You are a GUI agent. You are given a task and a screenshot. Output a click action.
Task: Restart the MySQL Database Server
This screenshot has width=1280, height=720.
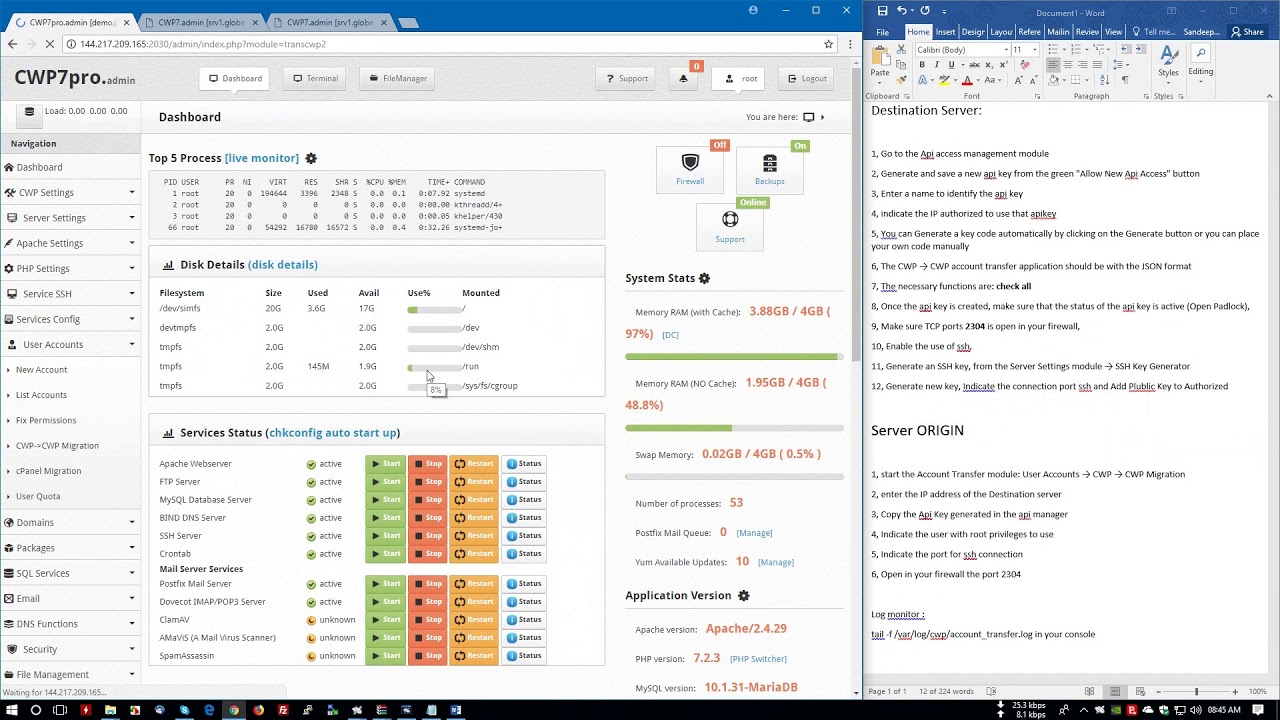(474, 500)
